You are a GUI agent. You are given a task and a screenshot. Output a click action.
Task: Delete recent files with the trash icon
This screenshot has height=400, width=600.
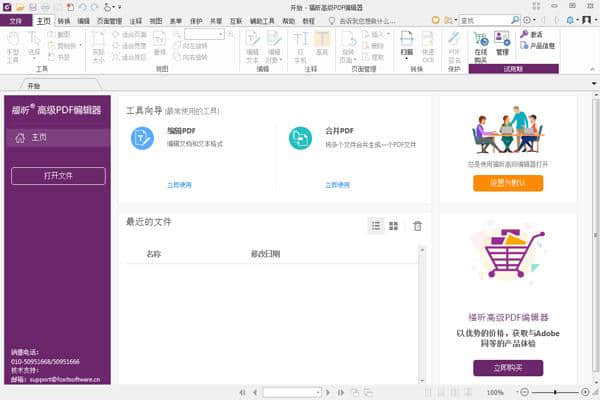418,227
